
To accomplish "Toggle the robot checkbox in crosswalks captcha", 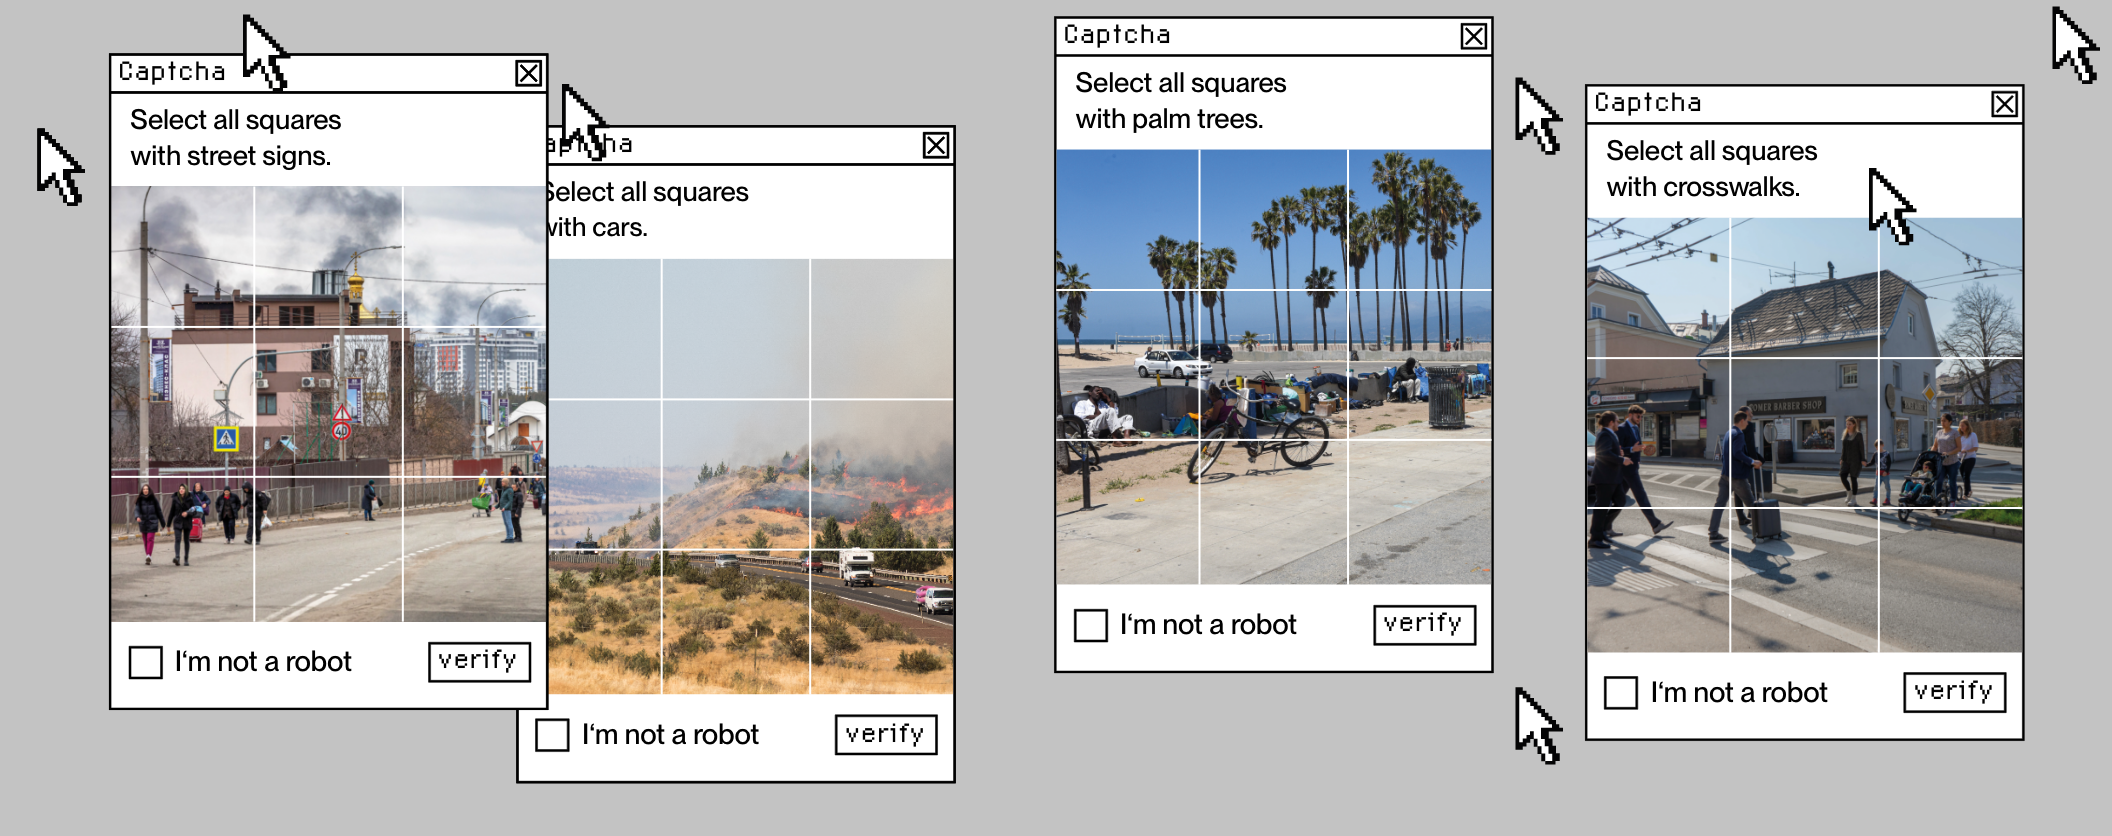I will point(1620,693).
